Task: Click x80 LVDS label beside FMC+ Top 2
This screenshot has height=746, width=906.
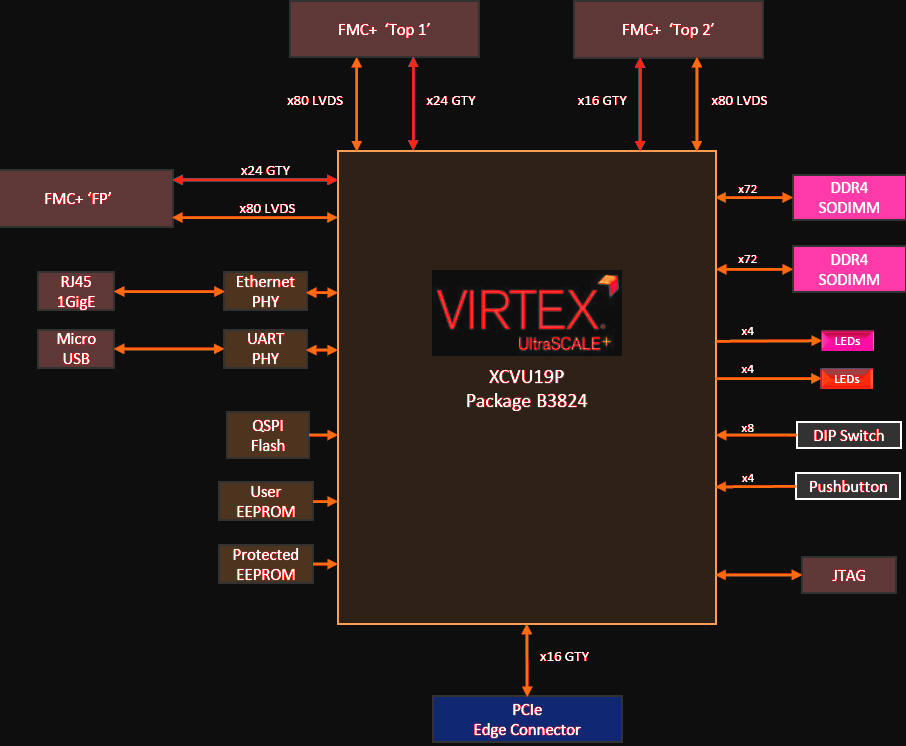Action: 739,101
